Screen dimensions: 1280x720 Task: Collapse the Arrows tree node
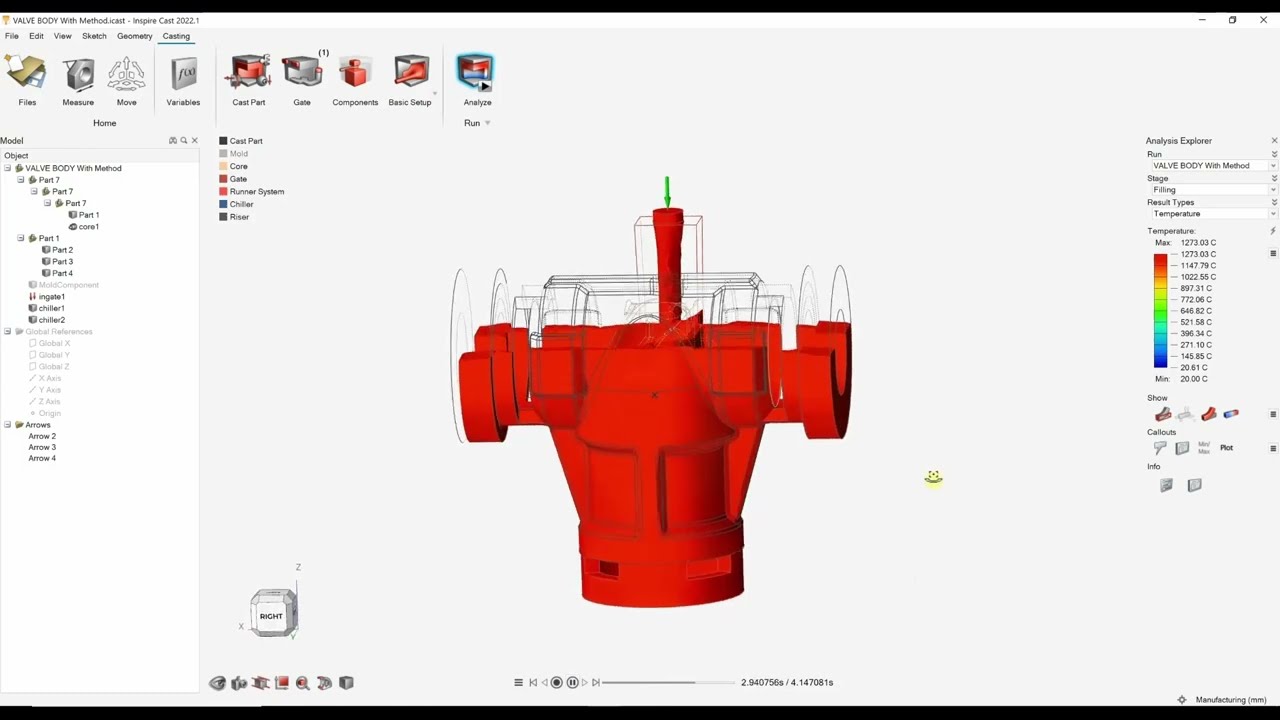click(x=8, y=425)
